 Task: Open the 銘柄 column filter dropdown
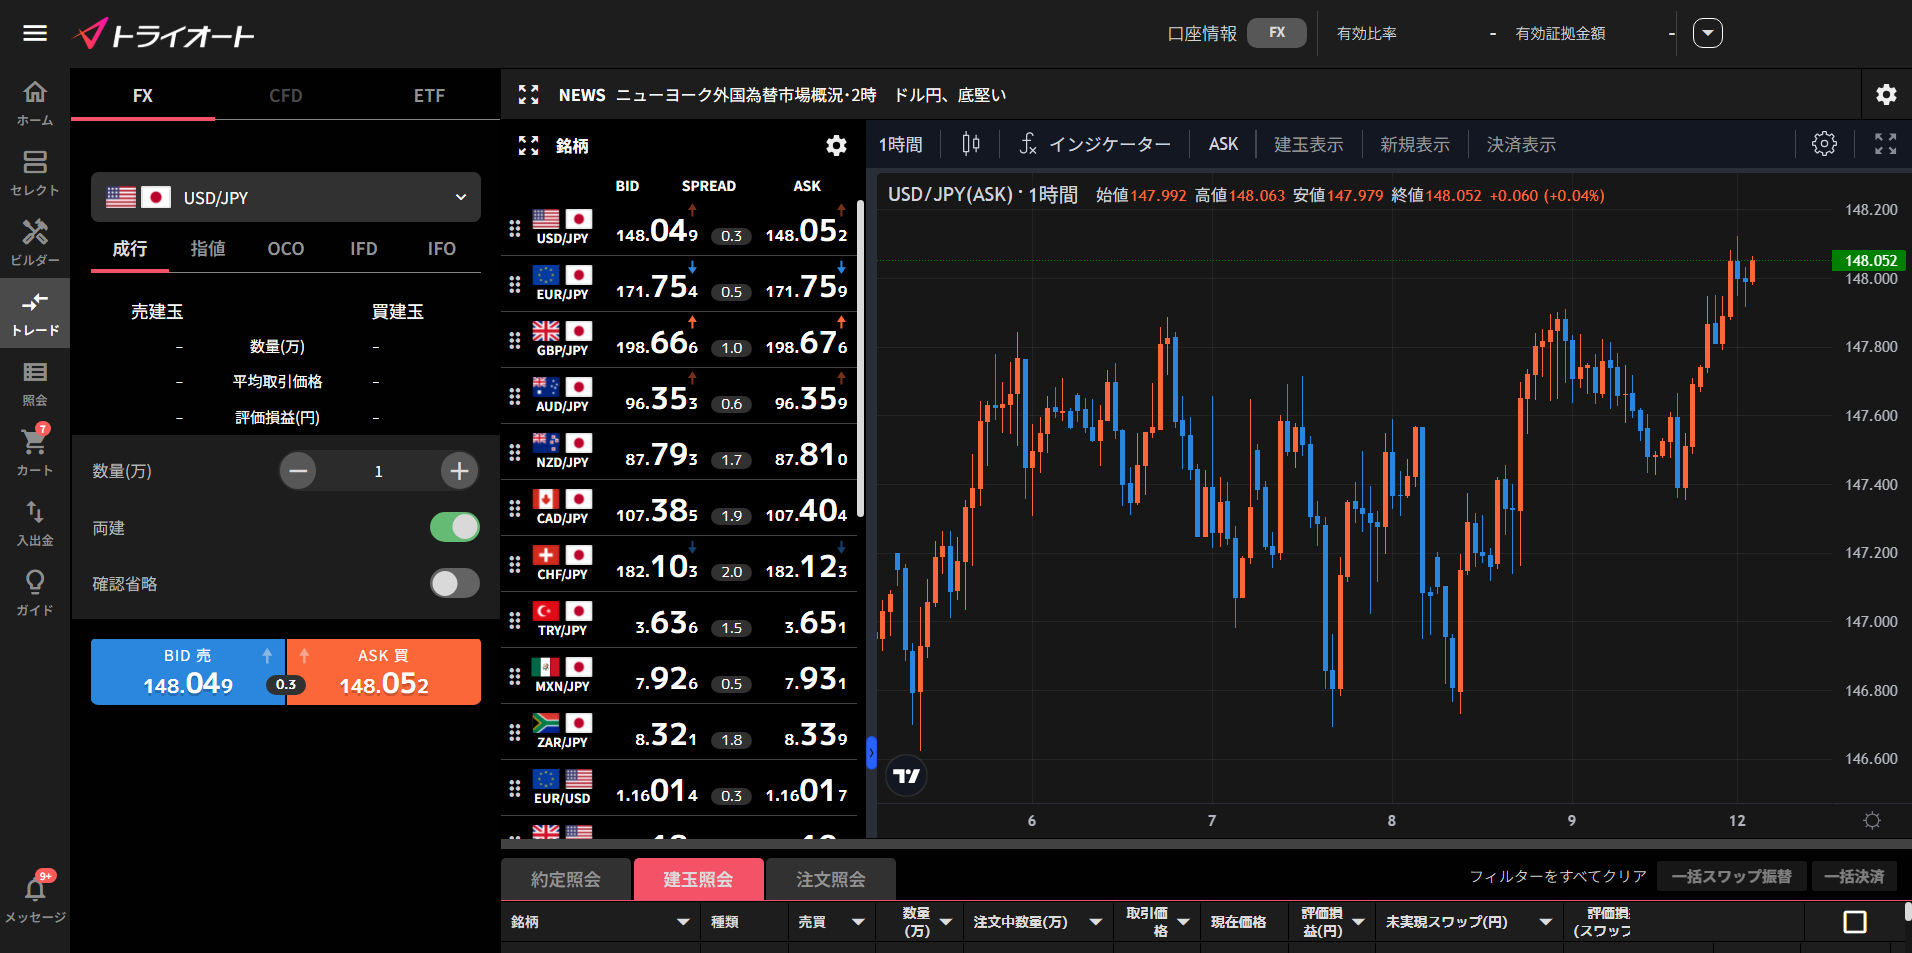(683, 922)
